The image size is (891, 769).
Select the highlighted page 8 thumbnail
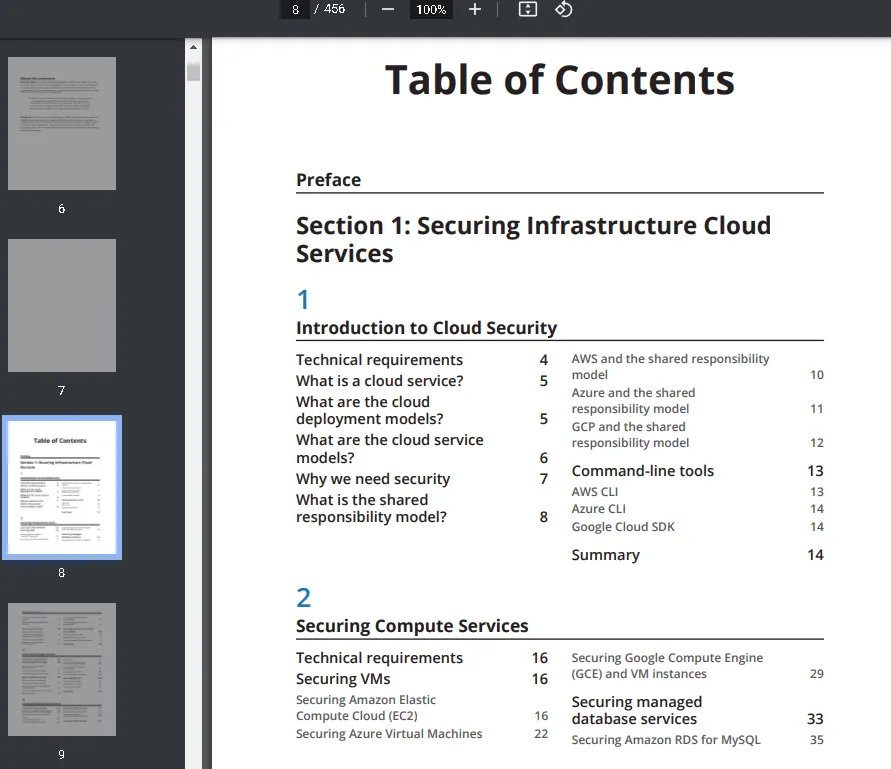pos(62,487)
